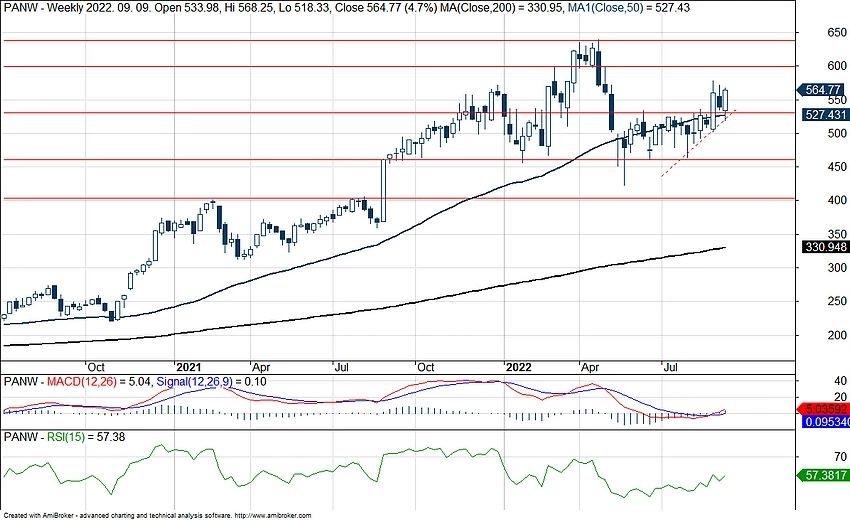Click the 2021 date axis label
This screenshot has width=850, height=520.
tap(189, 367)
